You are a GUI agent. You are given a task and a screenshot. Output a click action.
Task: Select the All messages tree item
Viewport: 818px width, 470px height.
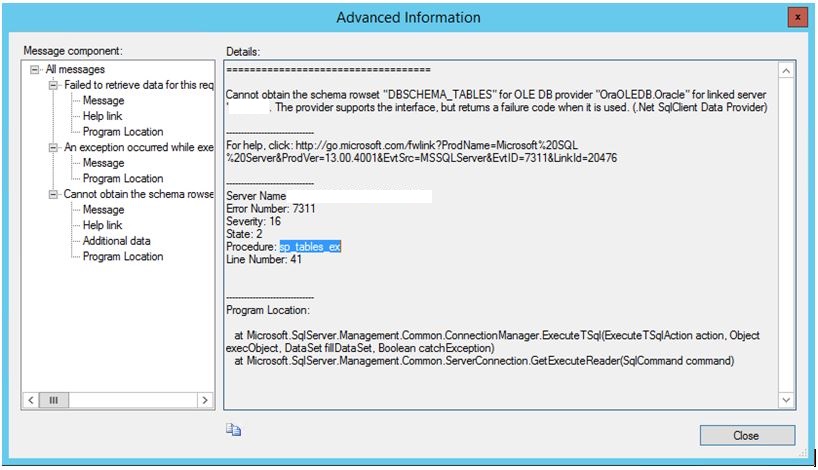[75, 69]
